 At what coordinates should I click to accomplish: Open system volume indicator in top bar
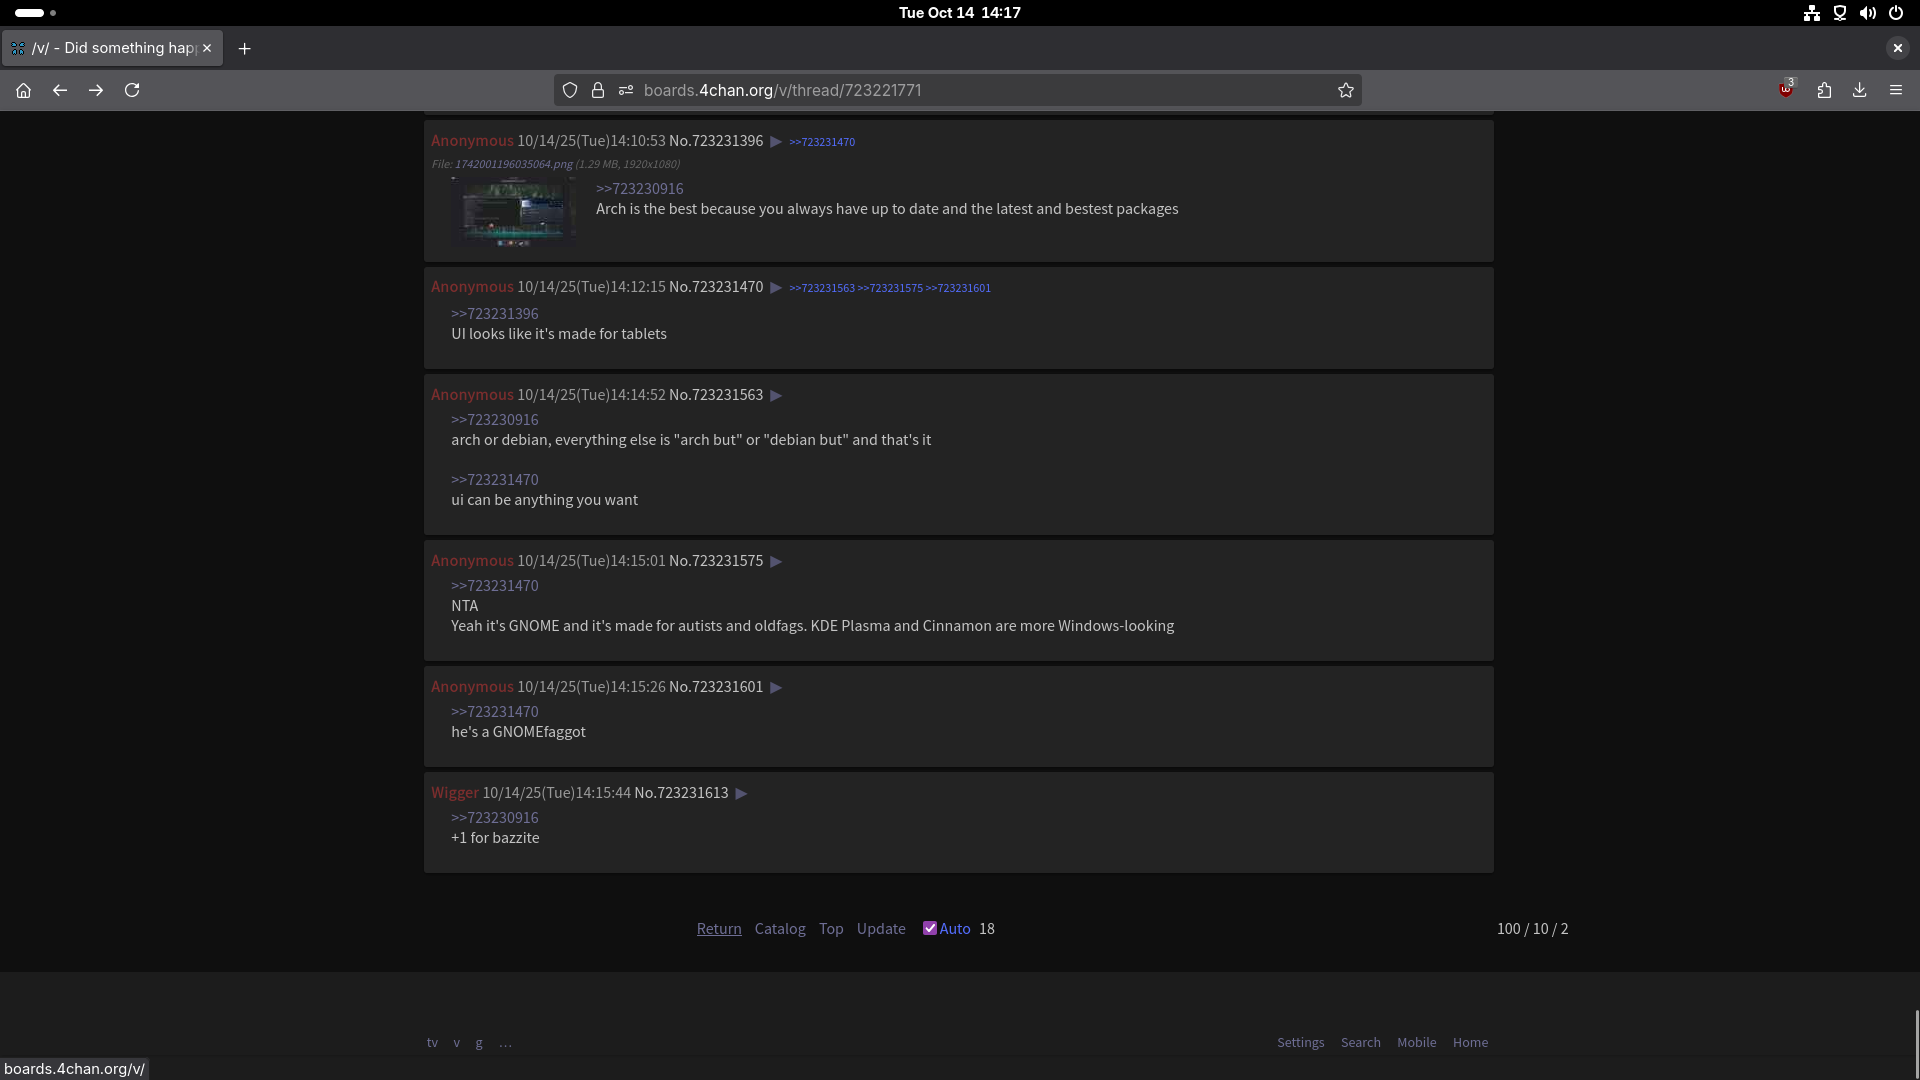click(x=1867, y=13)
